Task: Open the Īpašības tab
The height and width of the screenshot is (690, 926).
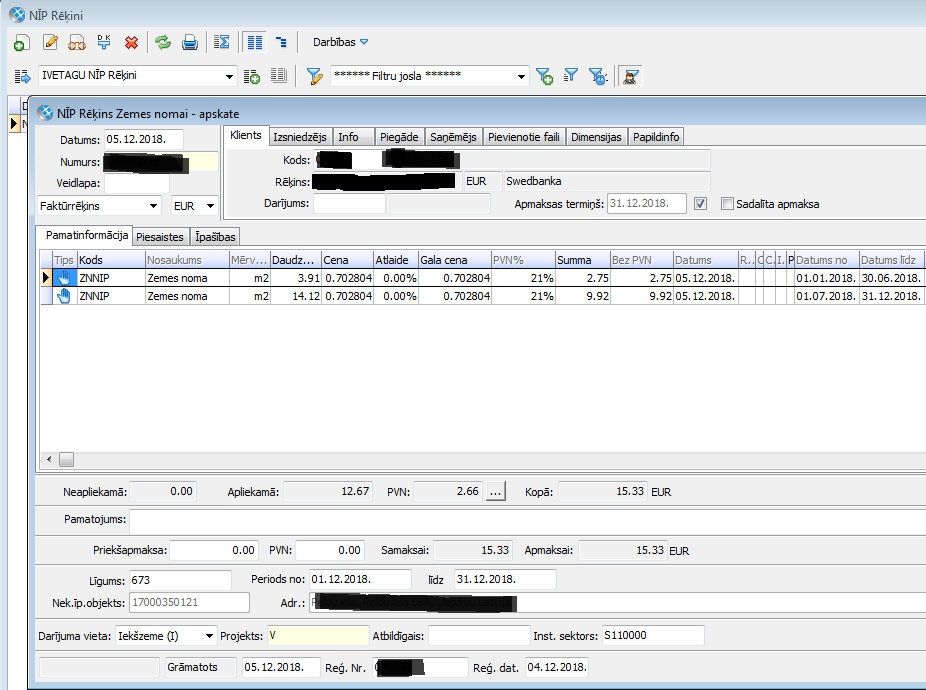Action: point(216,237)
